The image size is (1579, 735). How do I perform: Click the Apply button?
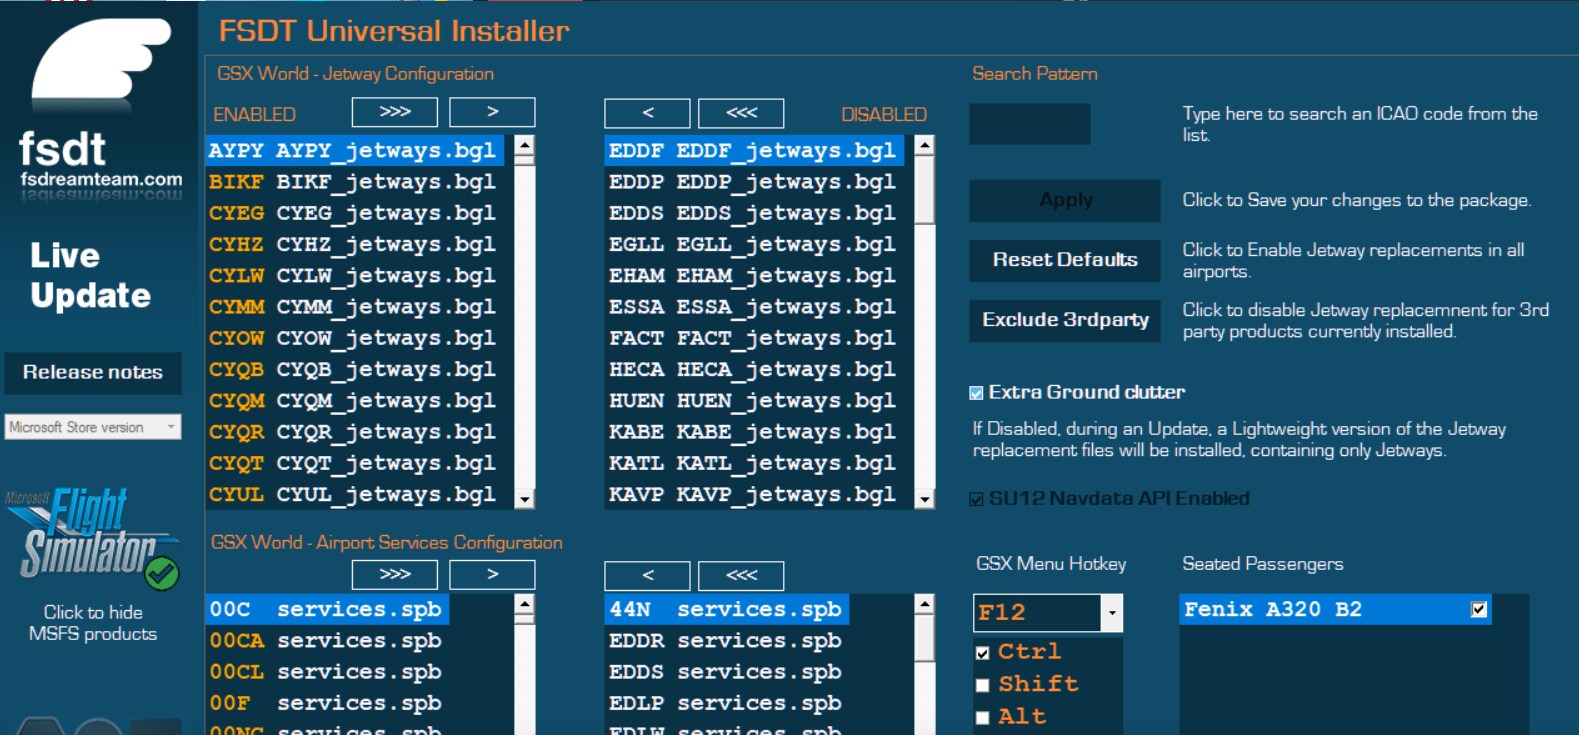point(1065,200)
